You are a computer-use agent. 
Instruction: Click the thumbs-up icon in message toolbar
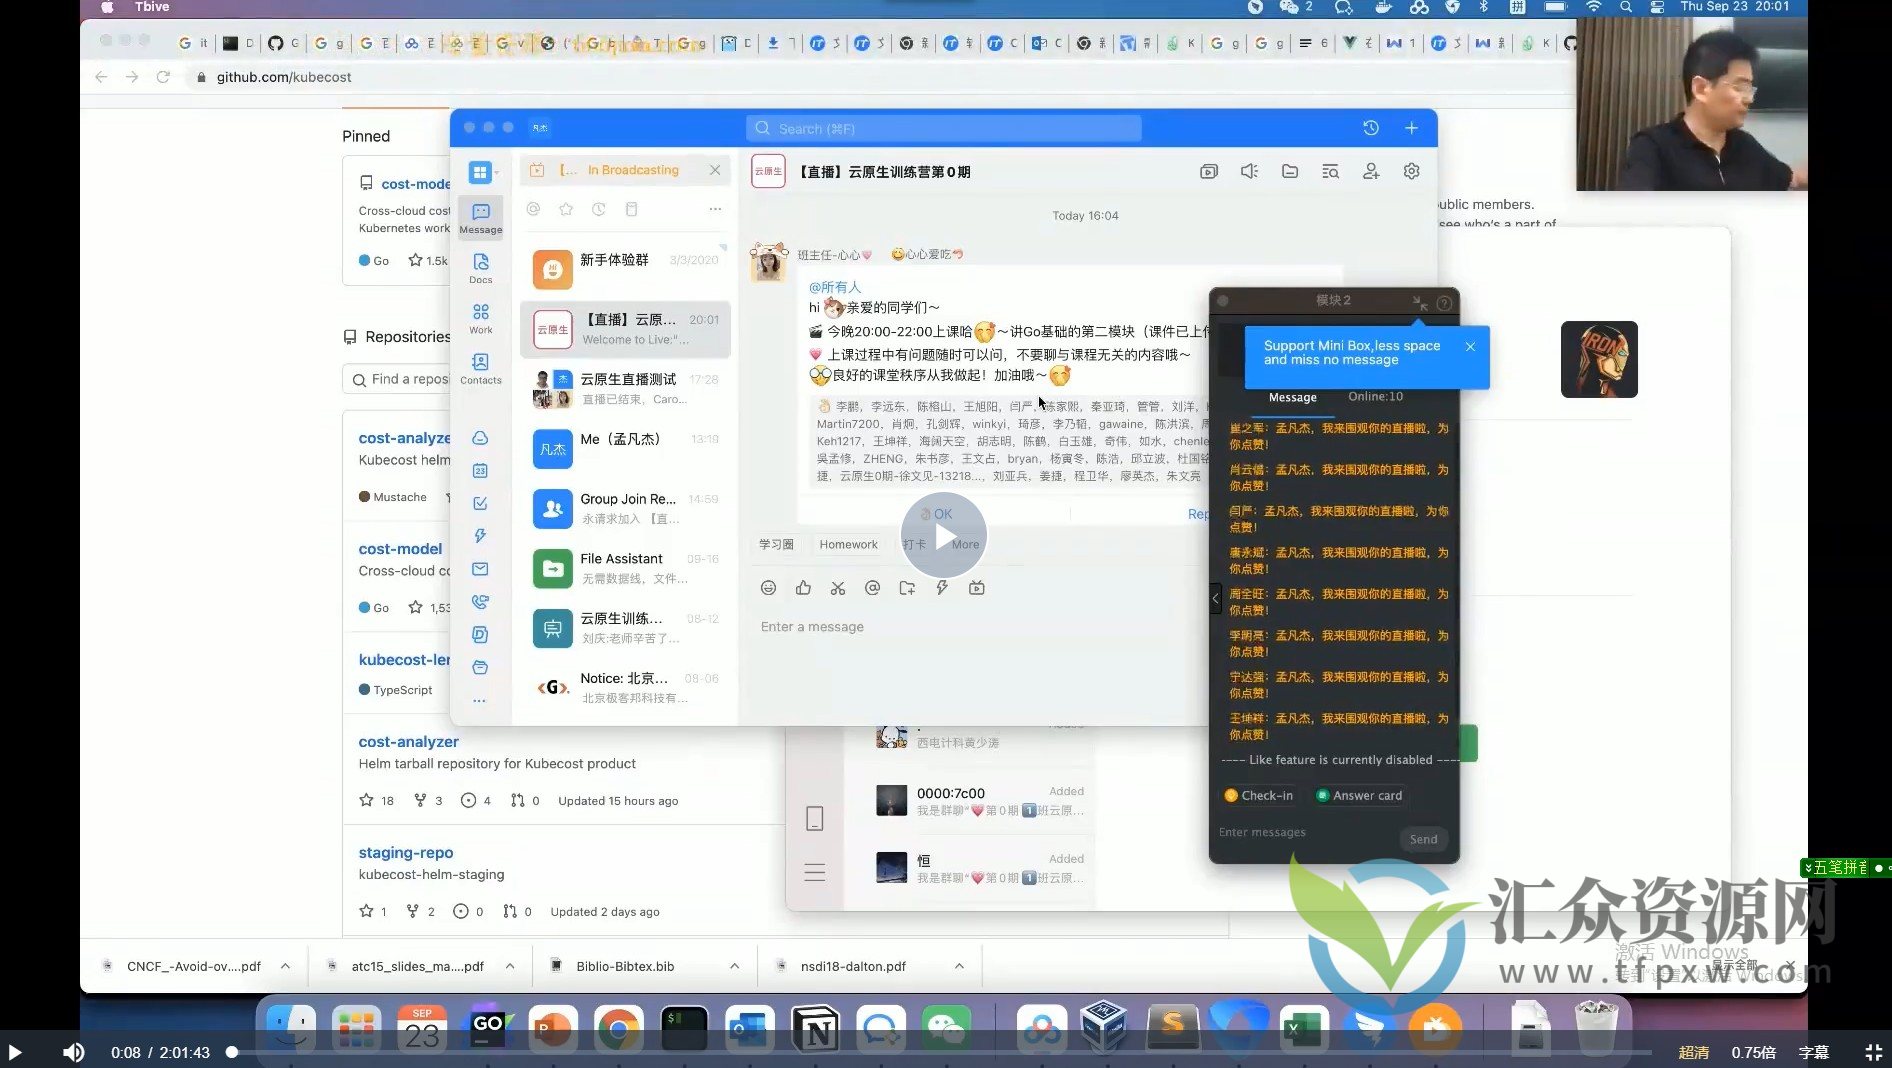803,588
